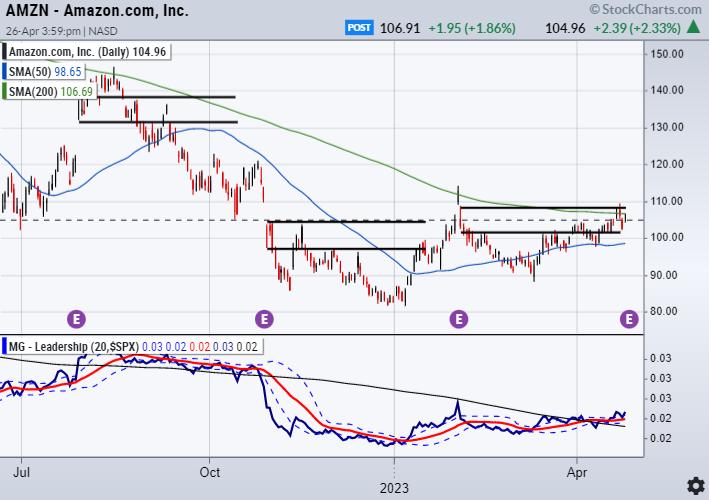Click the October earnings 'E' marker
The image size is (709, 500).
point(264,319)
